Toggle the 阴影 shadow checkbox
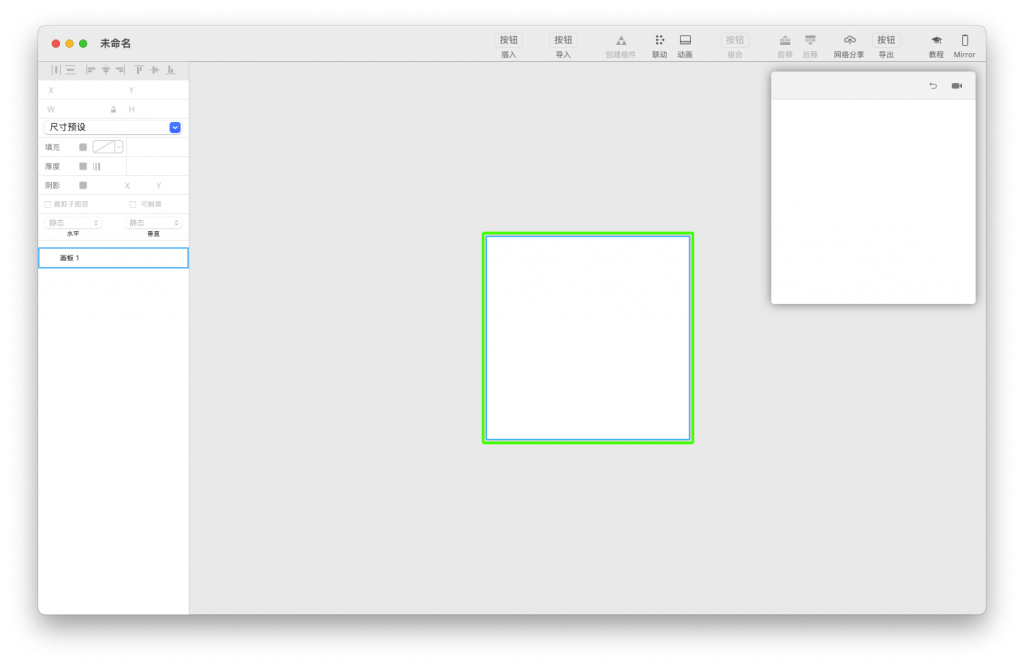 83,186
